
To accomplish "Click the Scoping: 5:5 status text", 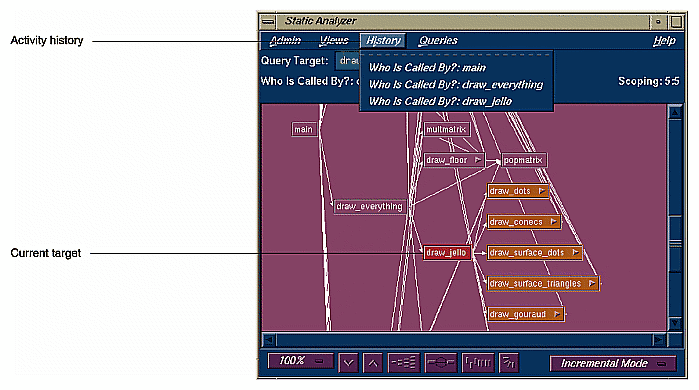I will [649, 82].
